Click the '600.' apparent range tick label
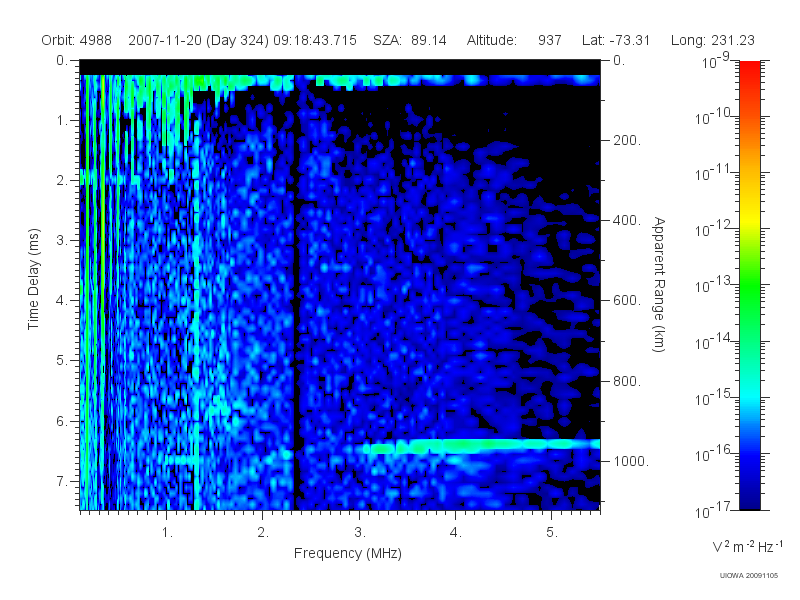800x600 pixels. coord(627,301)
